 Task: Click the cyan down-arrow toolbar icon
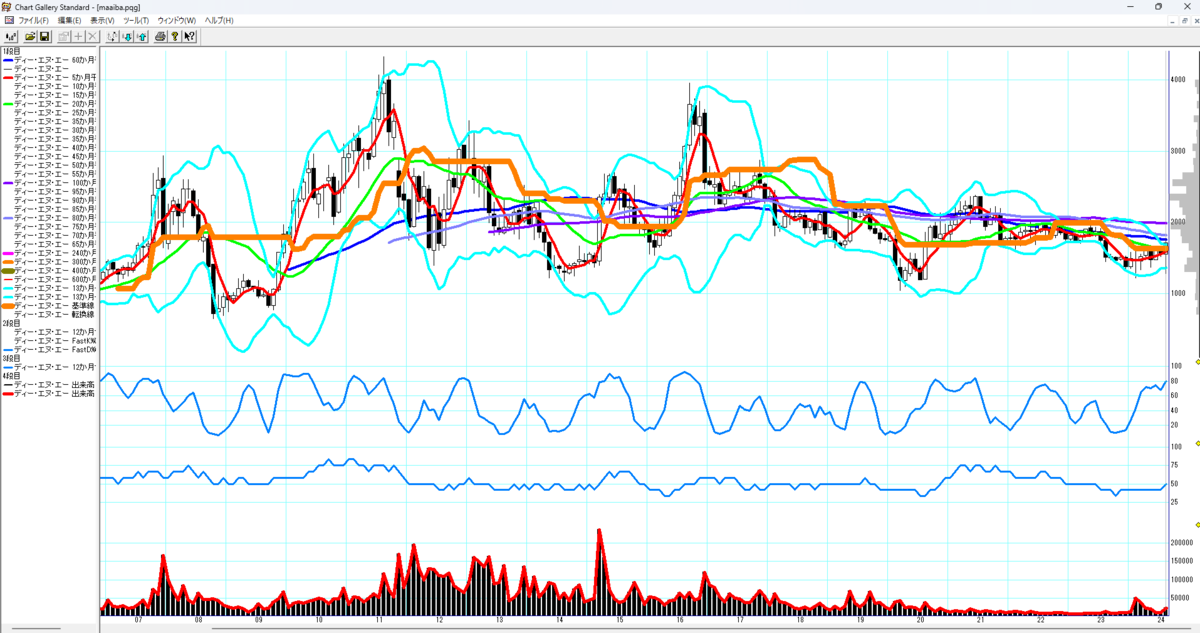(x=127, y=36)
